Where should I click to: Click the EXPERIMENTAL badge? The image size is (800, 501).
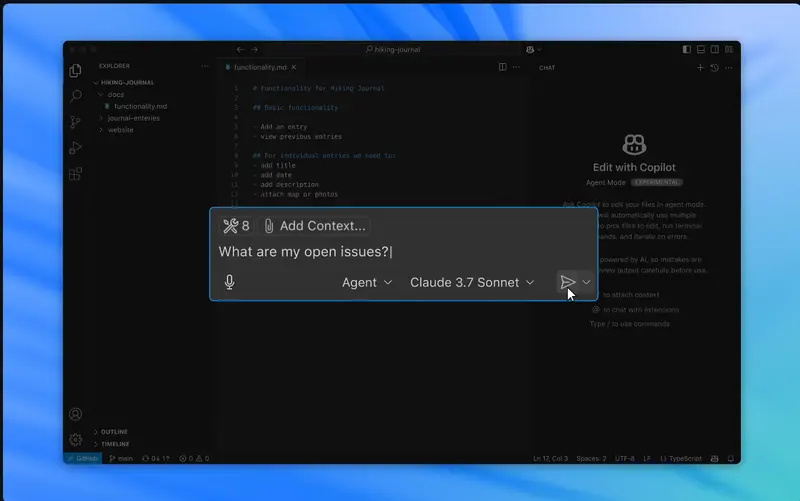point(657,182)
